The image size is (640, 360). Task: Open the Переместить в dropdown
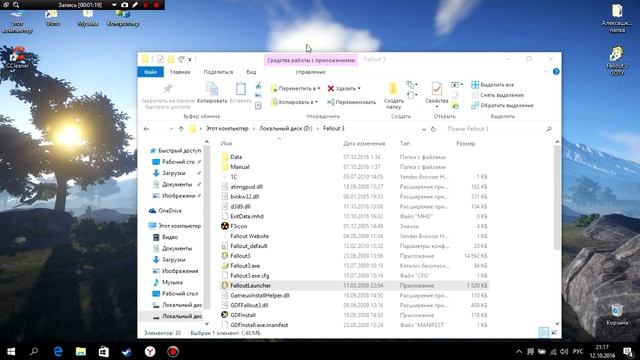point(296,88)
